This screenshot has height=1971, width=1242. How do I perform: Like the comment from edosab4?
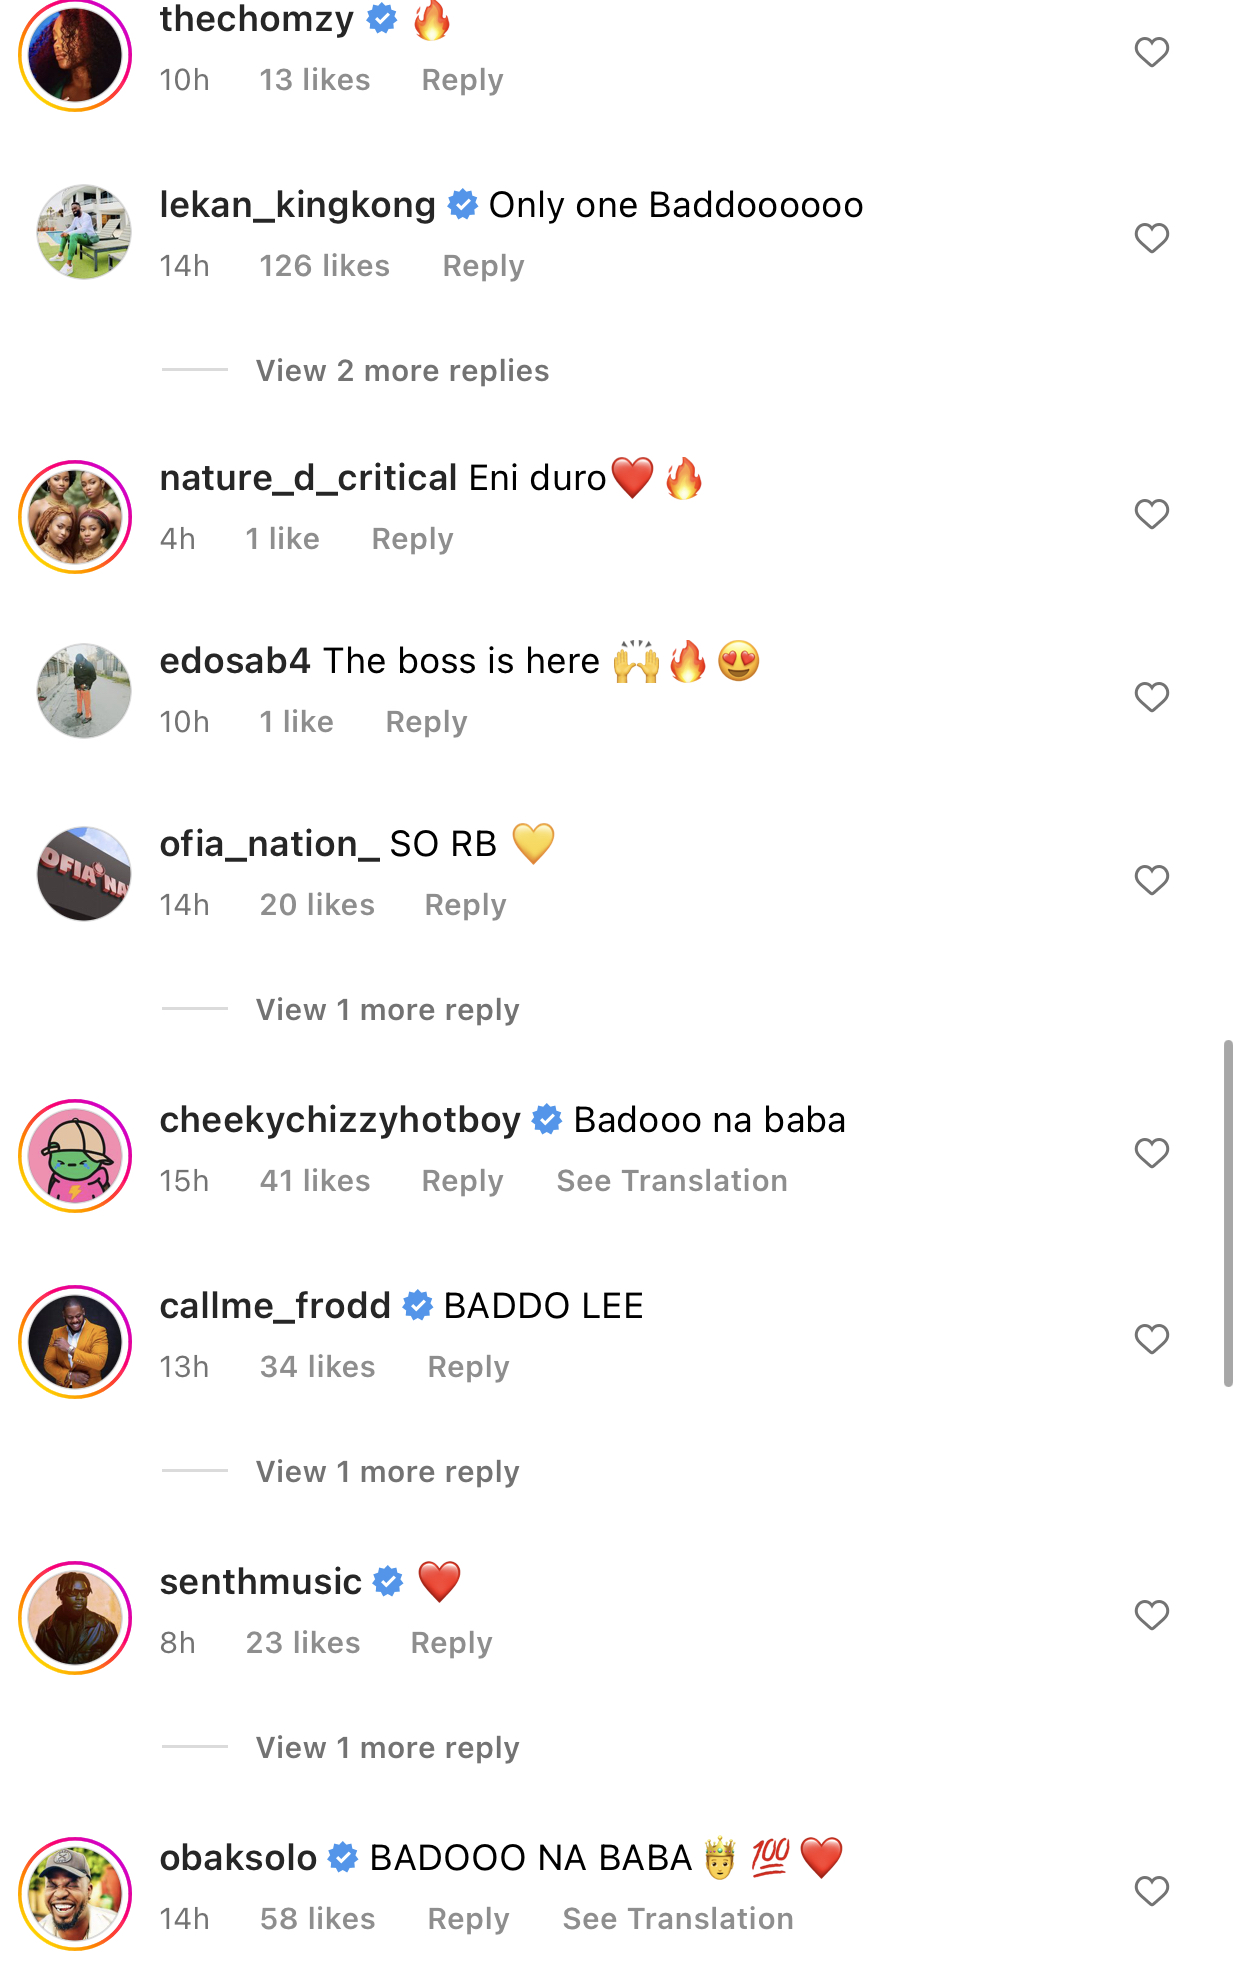point(1151,697)
